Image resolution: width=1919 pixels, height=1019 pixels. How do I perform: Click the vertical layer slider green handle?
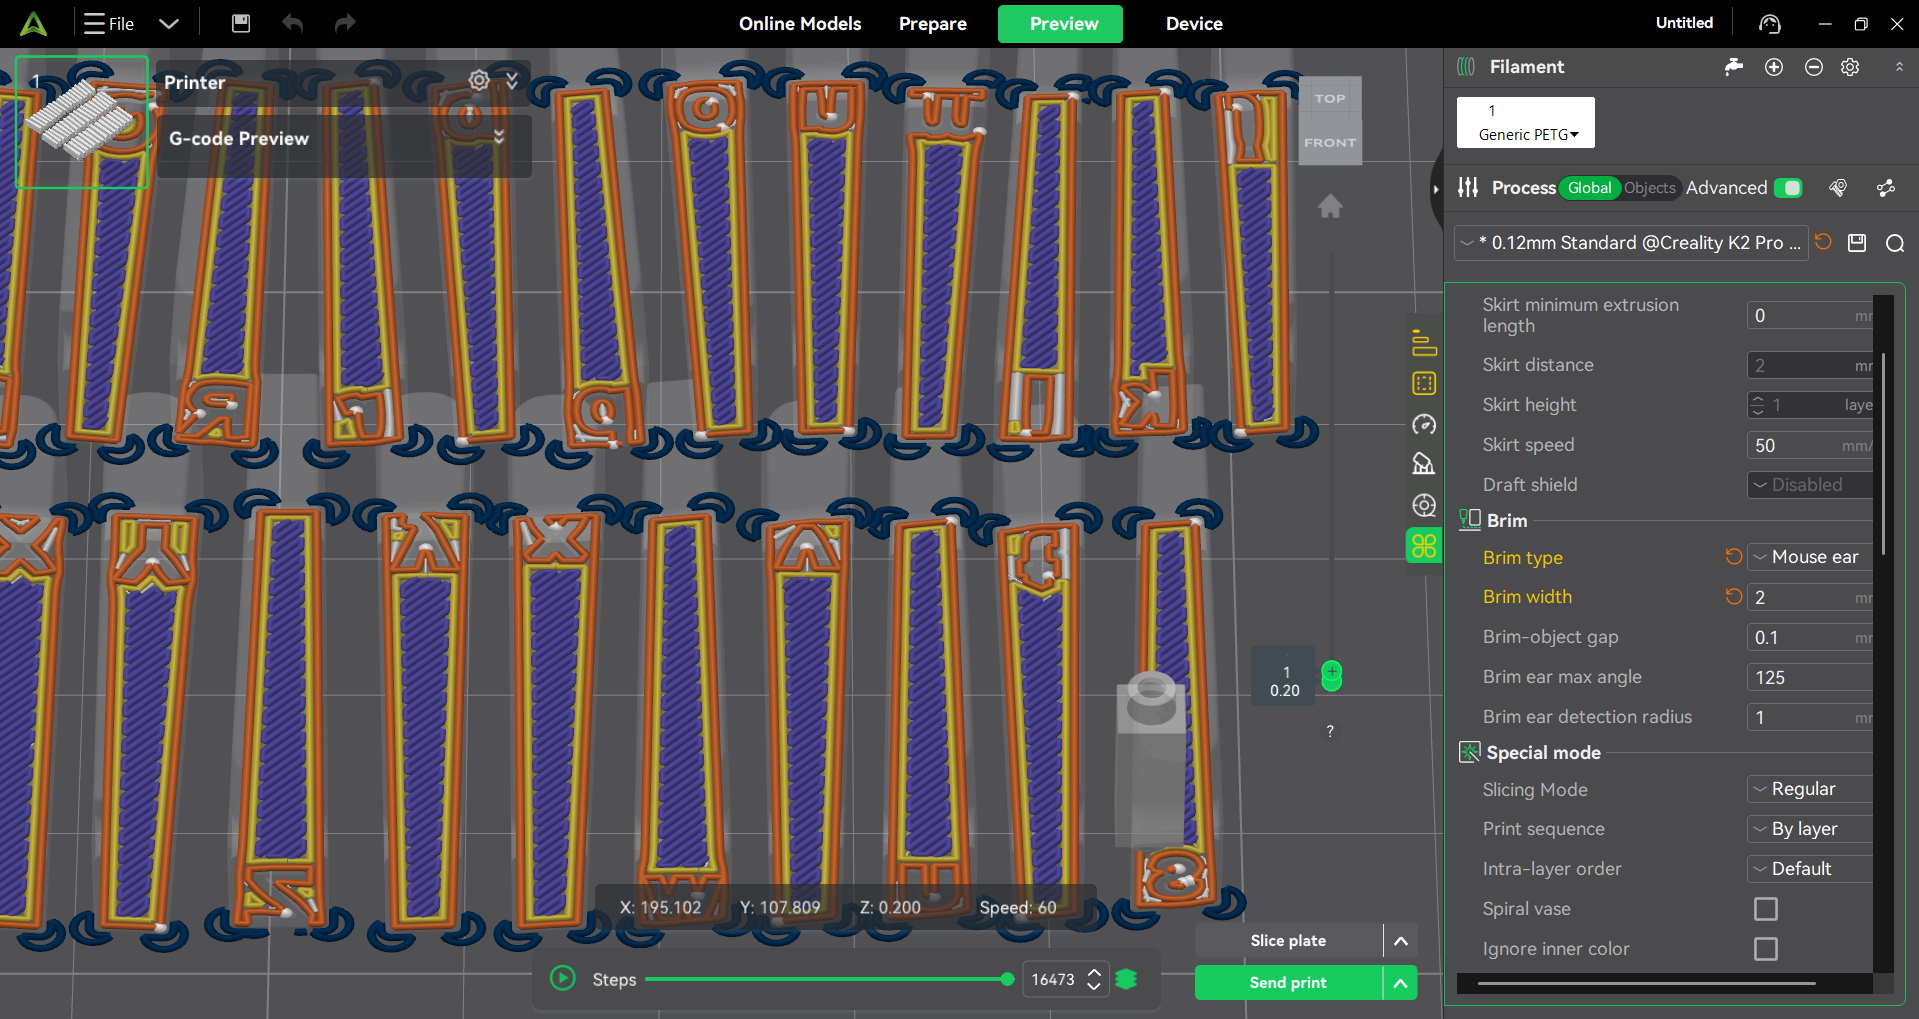(1332, 676)
